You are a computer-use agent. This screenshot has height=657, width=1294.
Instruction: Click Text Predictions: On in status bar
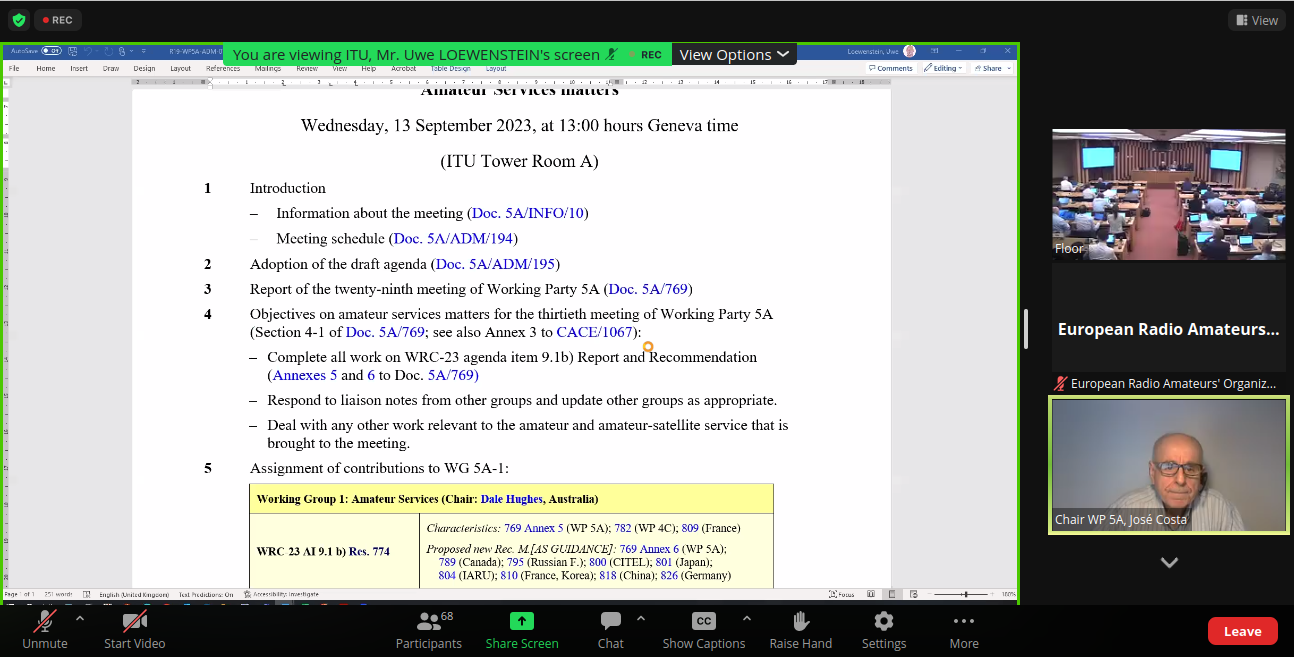pos(206,594)
